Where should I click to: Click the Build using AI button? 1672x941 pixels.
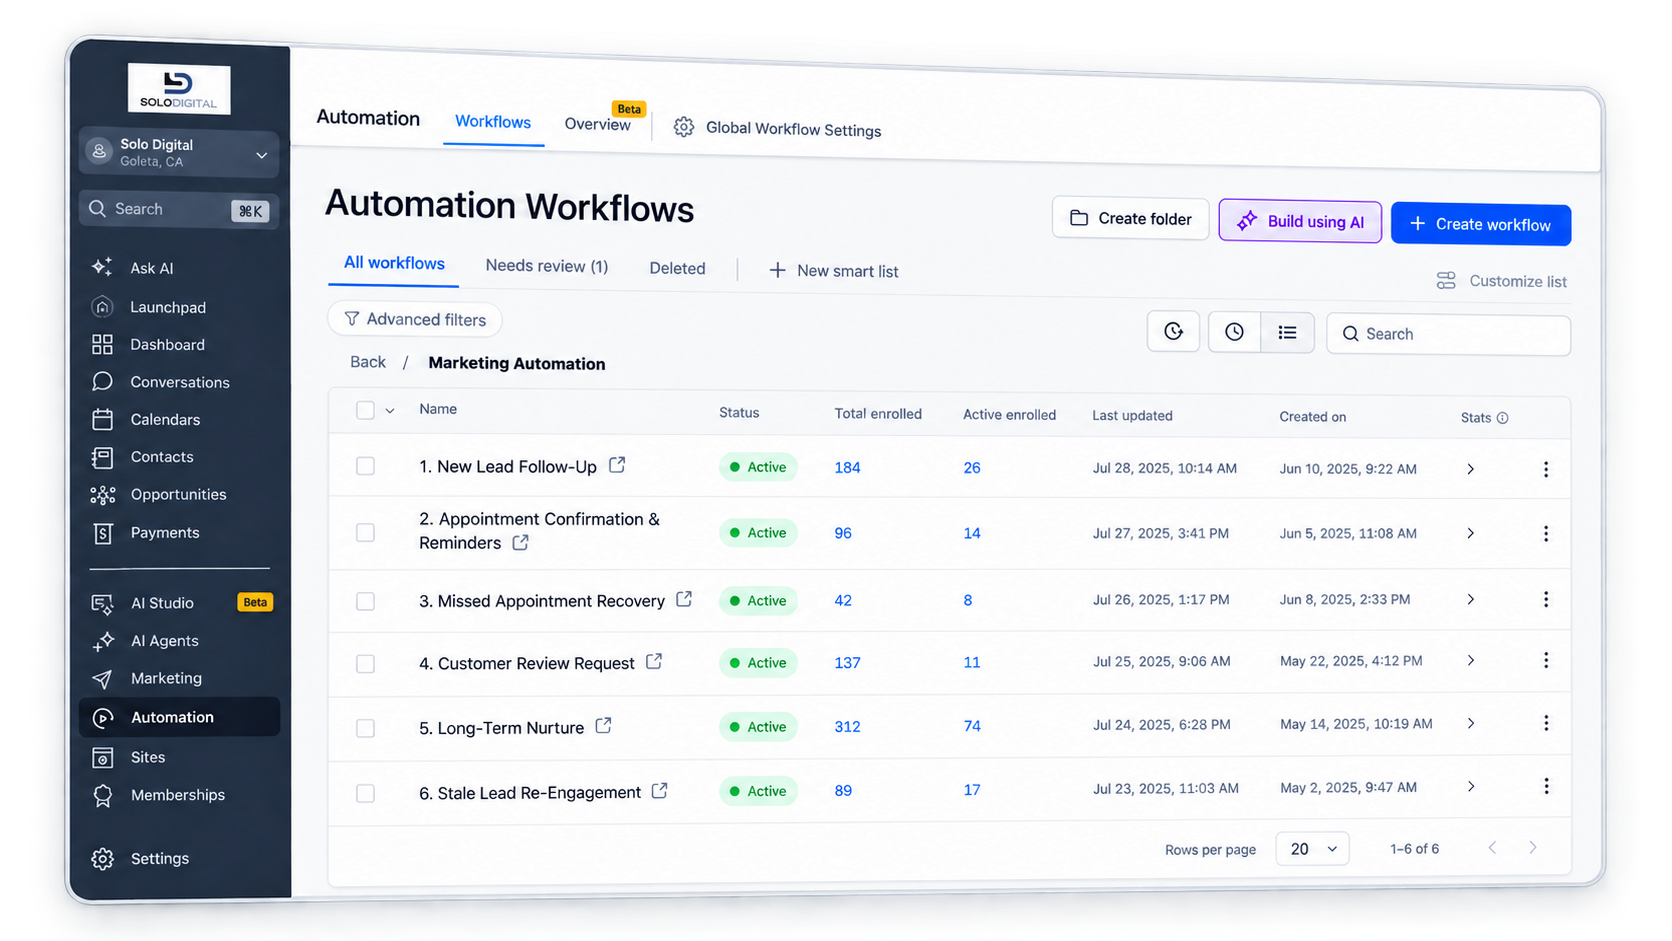click(1300, 221)
